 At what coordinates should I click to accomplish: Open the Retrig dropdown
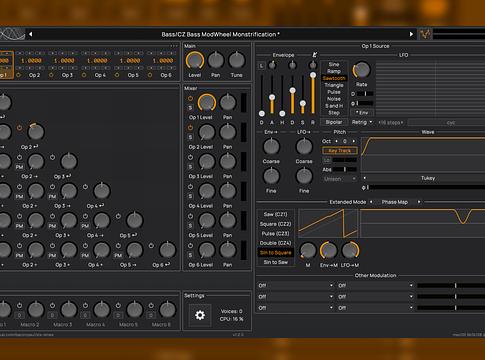pos(362,122)
